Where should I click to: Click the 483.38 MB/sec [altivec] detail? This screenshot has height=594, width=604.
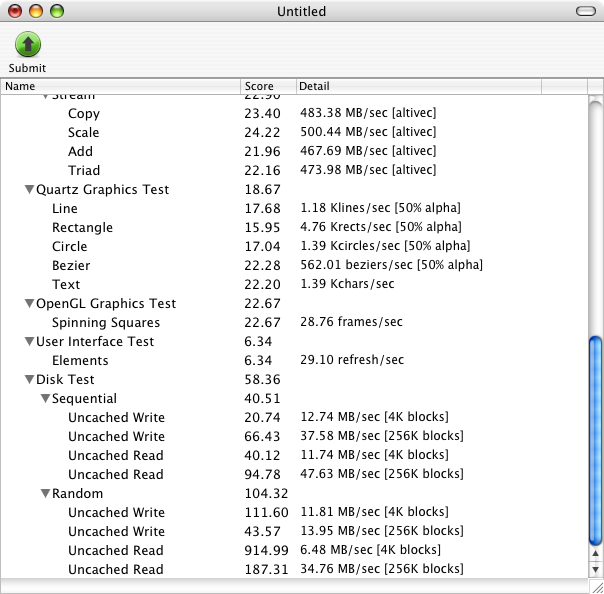(x=368, y=112)
